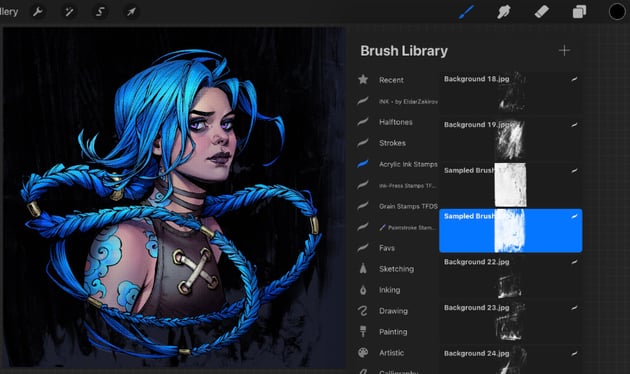
Task: Select the Halftones brush set
Action: coord(397,122)
